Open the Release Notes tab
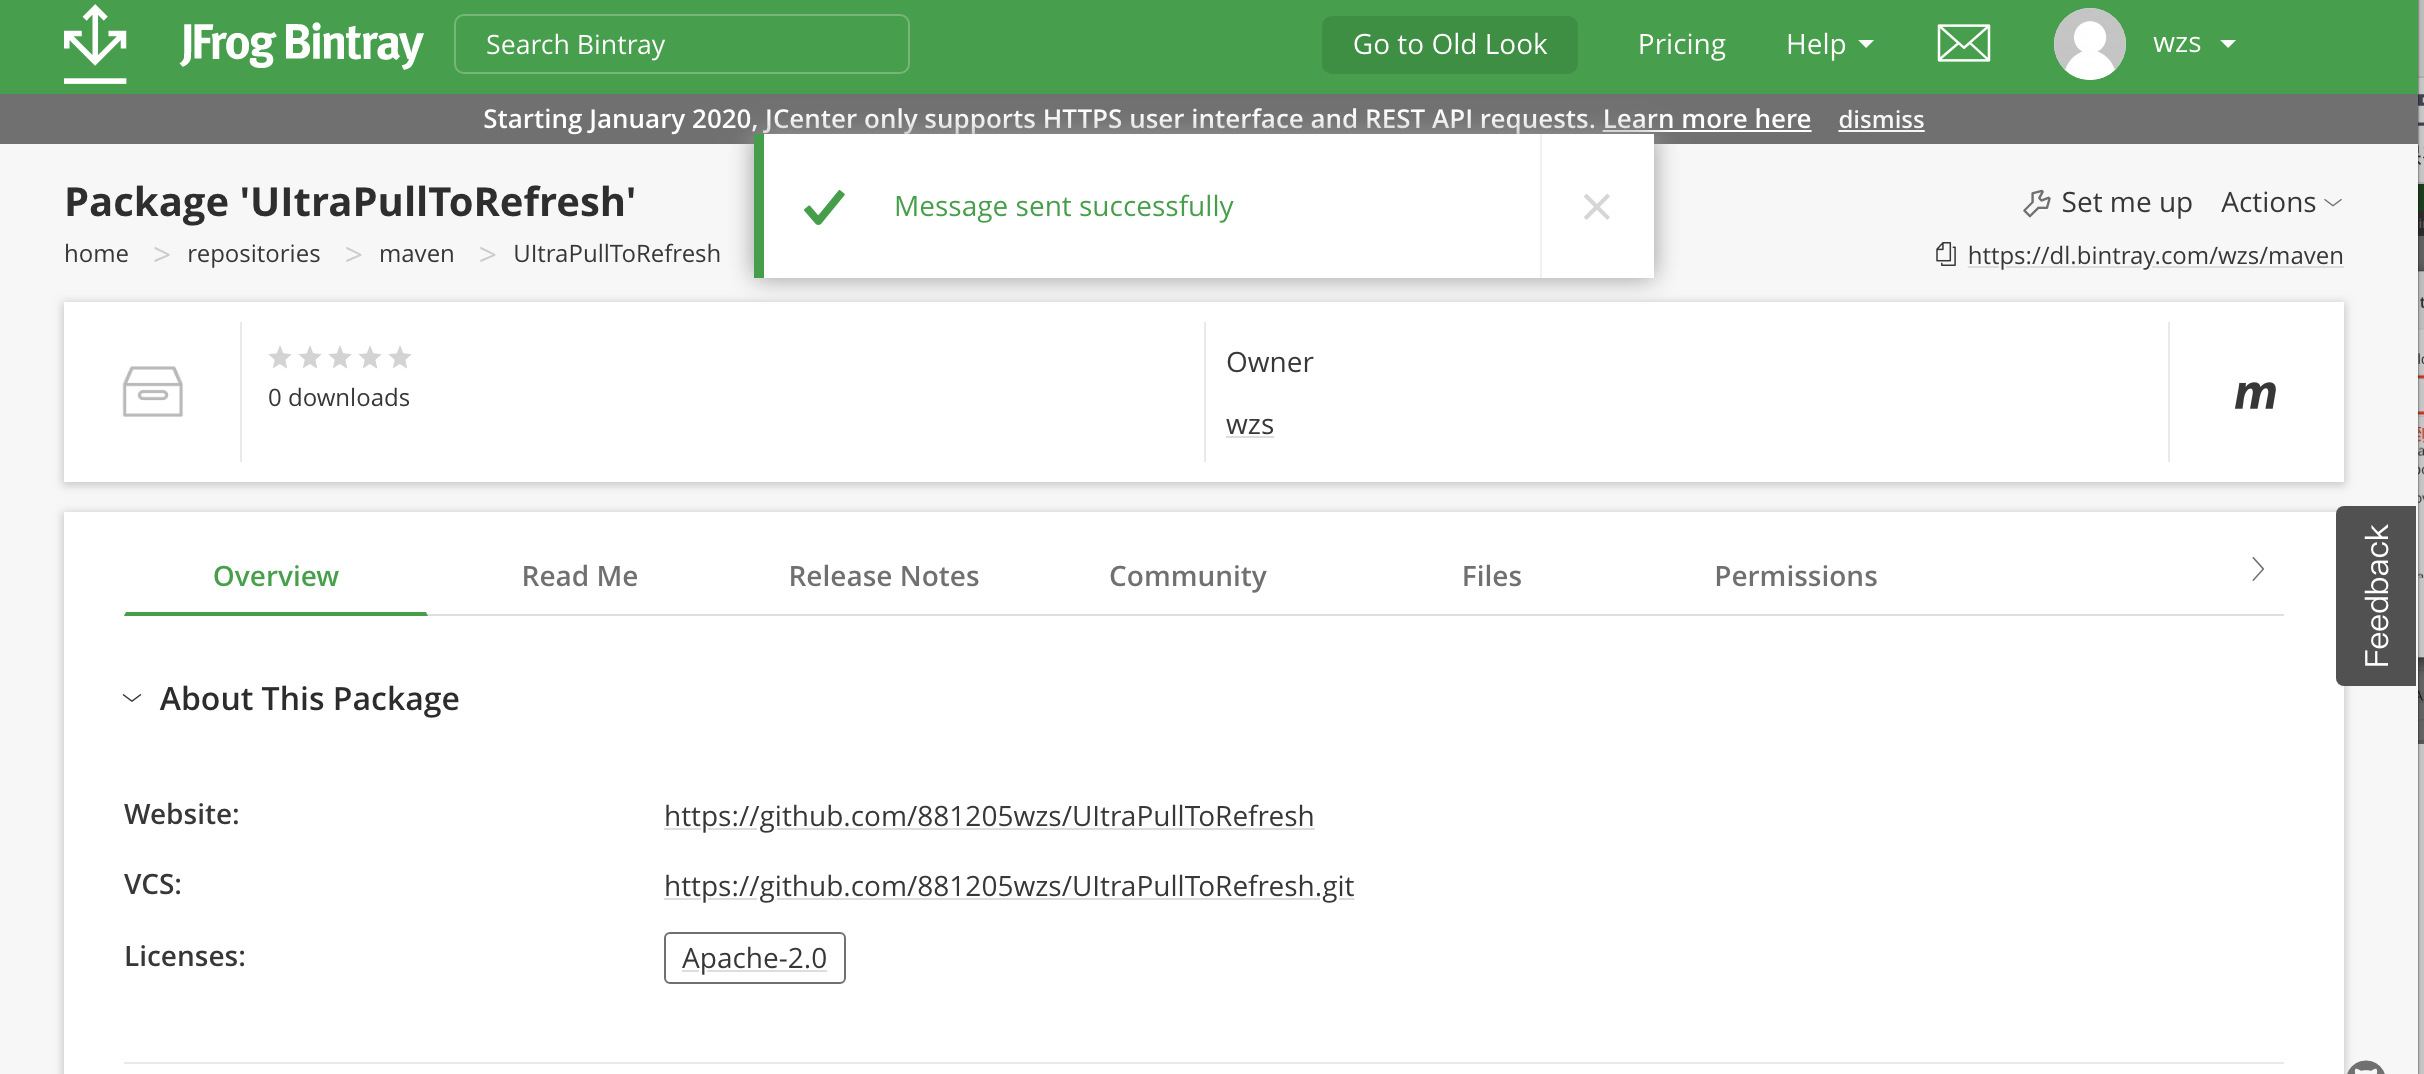 [884, 576]
